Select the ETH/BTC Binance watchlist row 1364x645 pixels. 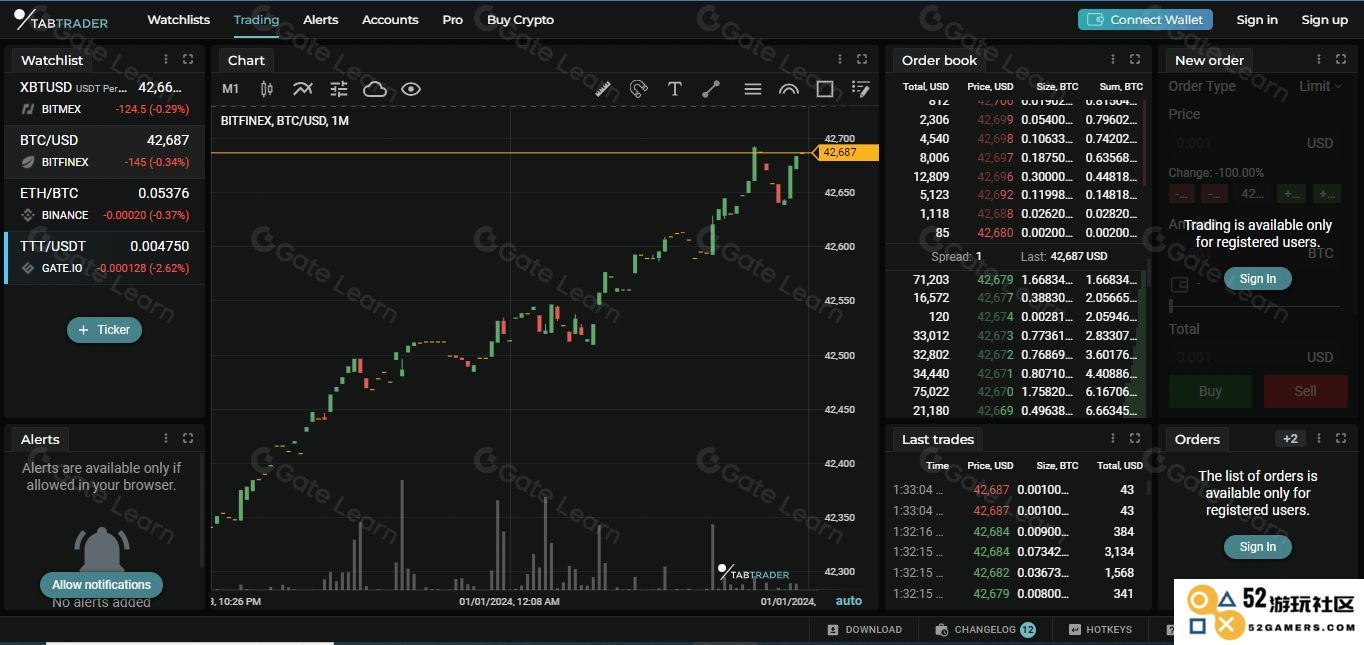(105, 204)
